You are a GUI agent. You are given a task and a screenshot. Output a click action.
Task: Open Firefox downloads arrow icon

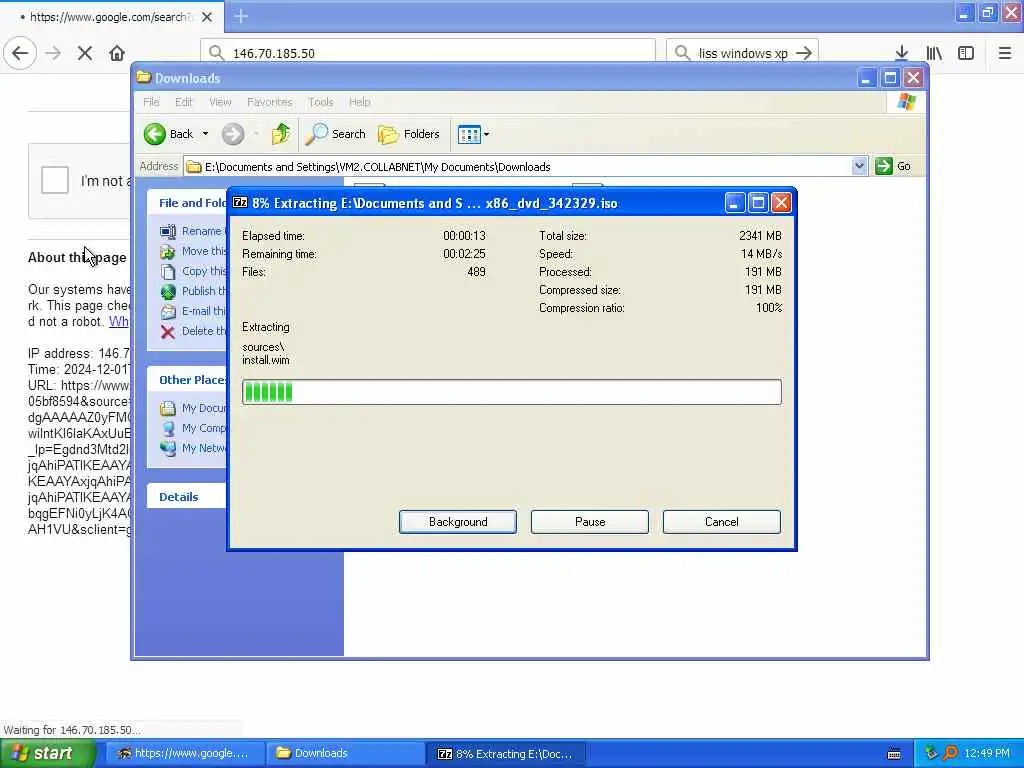901,53
